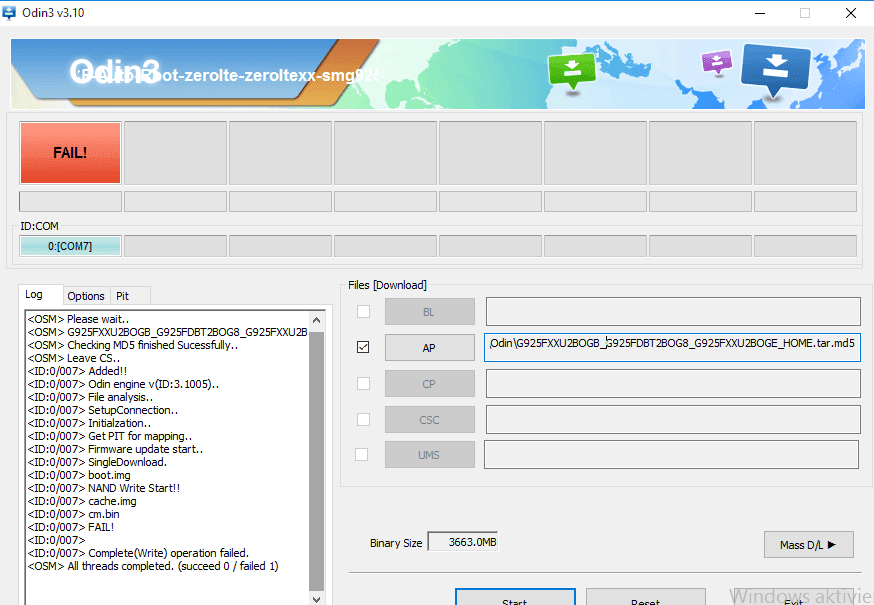Image resolution: width=874 pixels, height=605 pixels.
Task: Click the first progress bar under FAIL!
Action: click(70, 201)
